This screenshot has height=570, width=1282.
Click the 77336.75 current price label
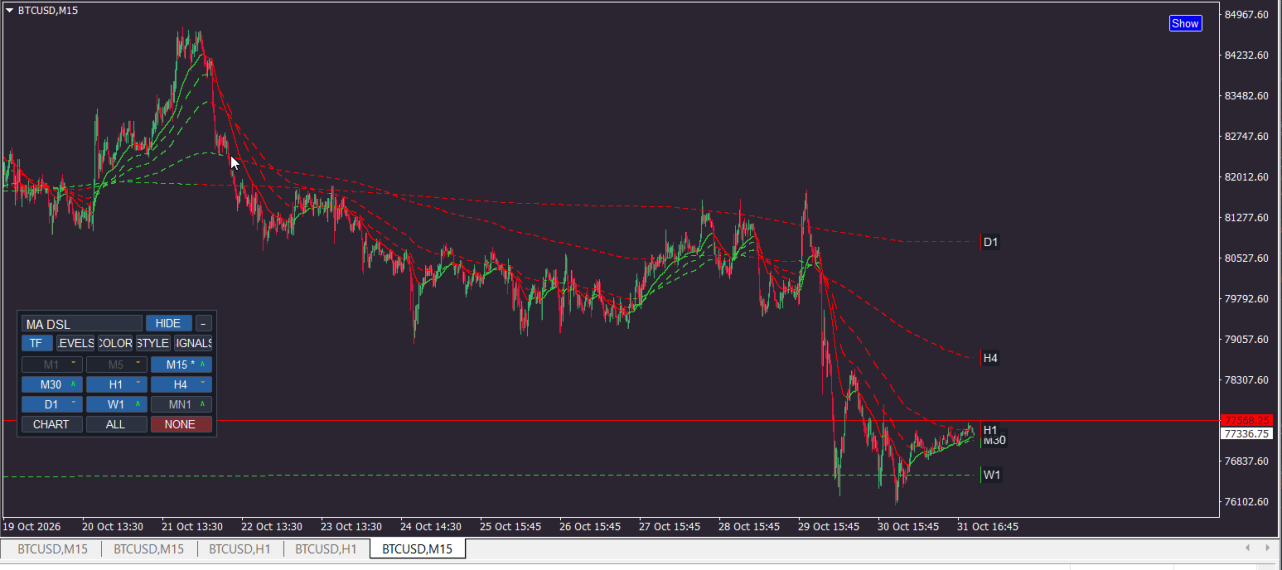click(1247, 434)
